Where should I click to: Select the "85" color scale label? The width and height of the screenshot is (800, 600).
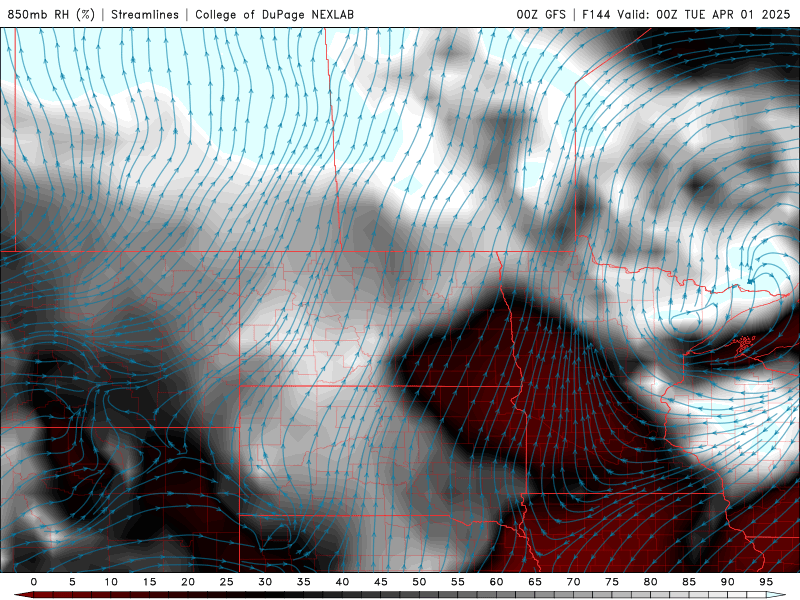[688, 582]
